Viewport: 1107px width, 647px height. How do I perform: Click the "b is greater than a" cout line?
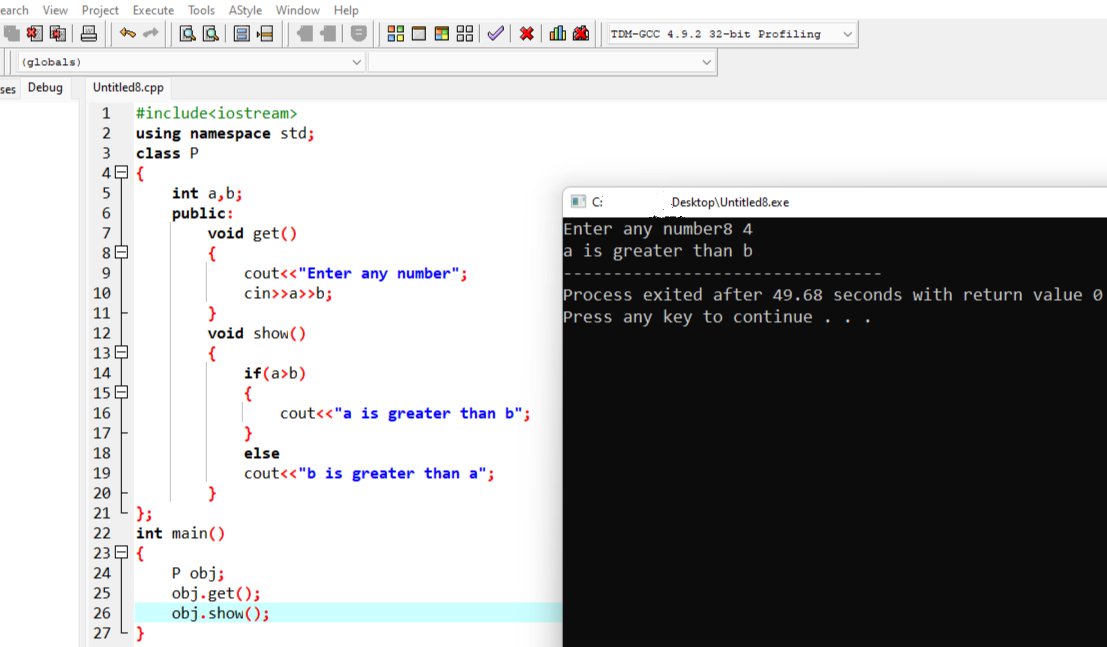369,473
